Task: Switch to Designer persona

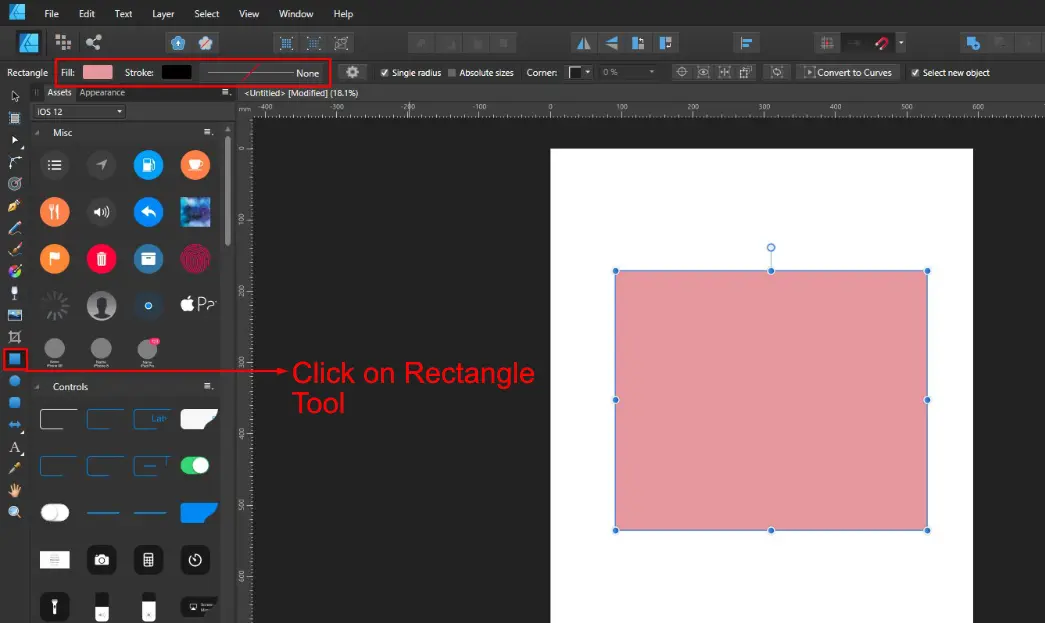Action: (x=29, y=43)
